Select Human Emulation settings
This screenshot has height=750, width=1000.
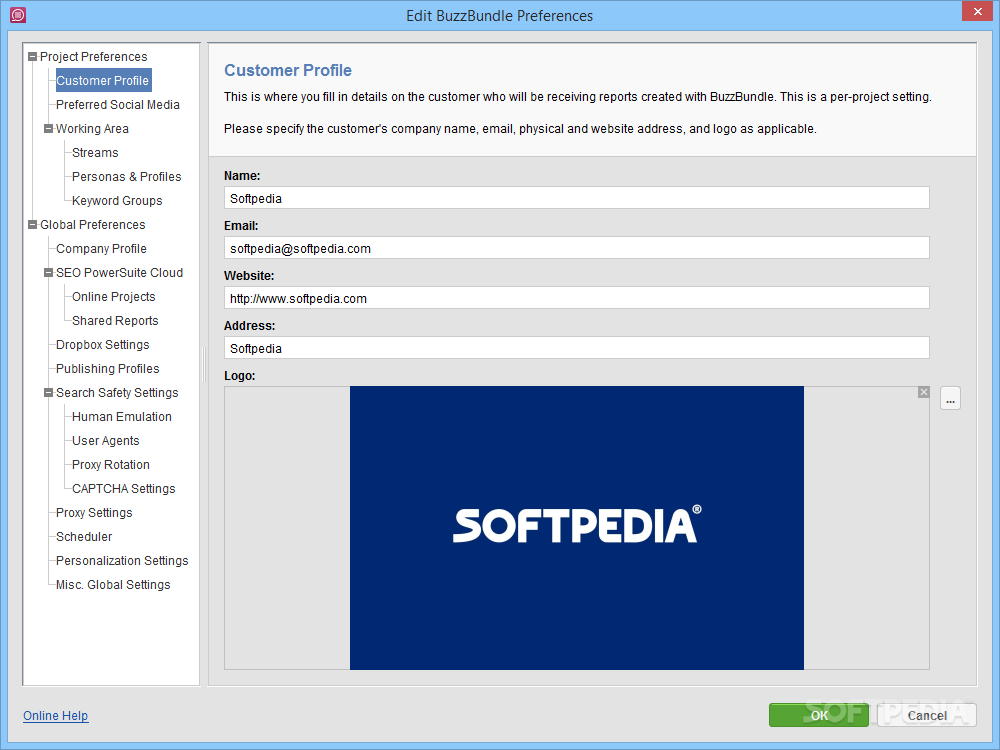click(122, 417)
